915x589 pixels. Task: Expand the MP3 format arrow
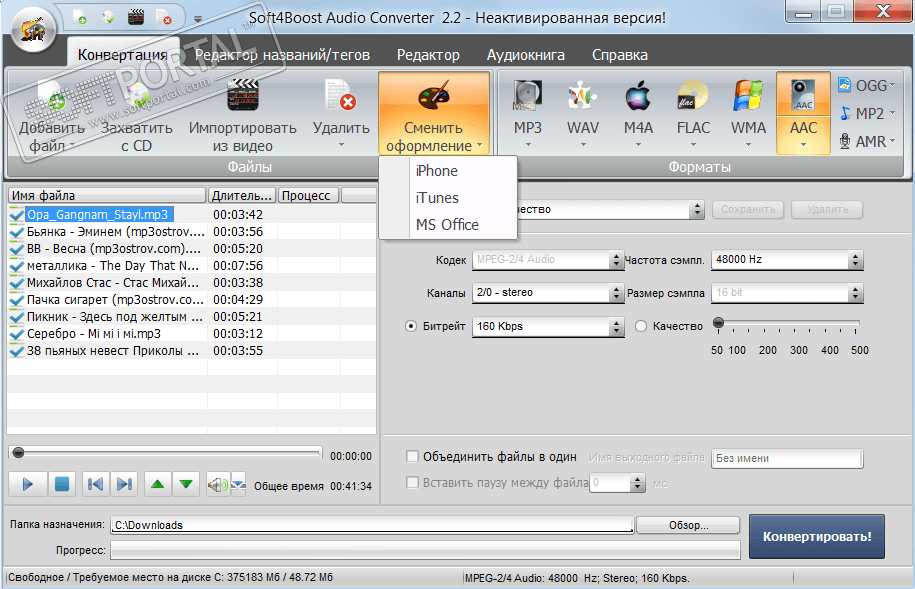pyautogui.click(x=528, y=145)
